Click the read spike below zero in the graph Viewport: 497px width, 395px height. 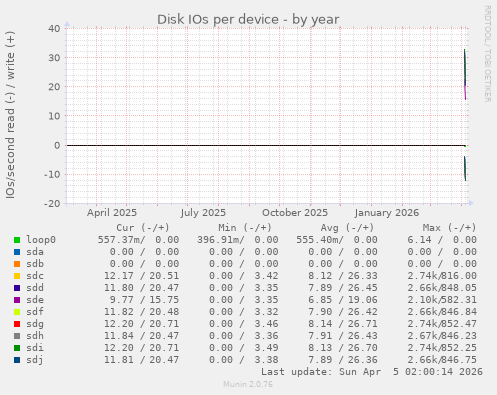tap(465, 169)
